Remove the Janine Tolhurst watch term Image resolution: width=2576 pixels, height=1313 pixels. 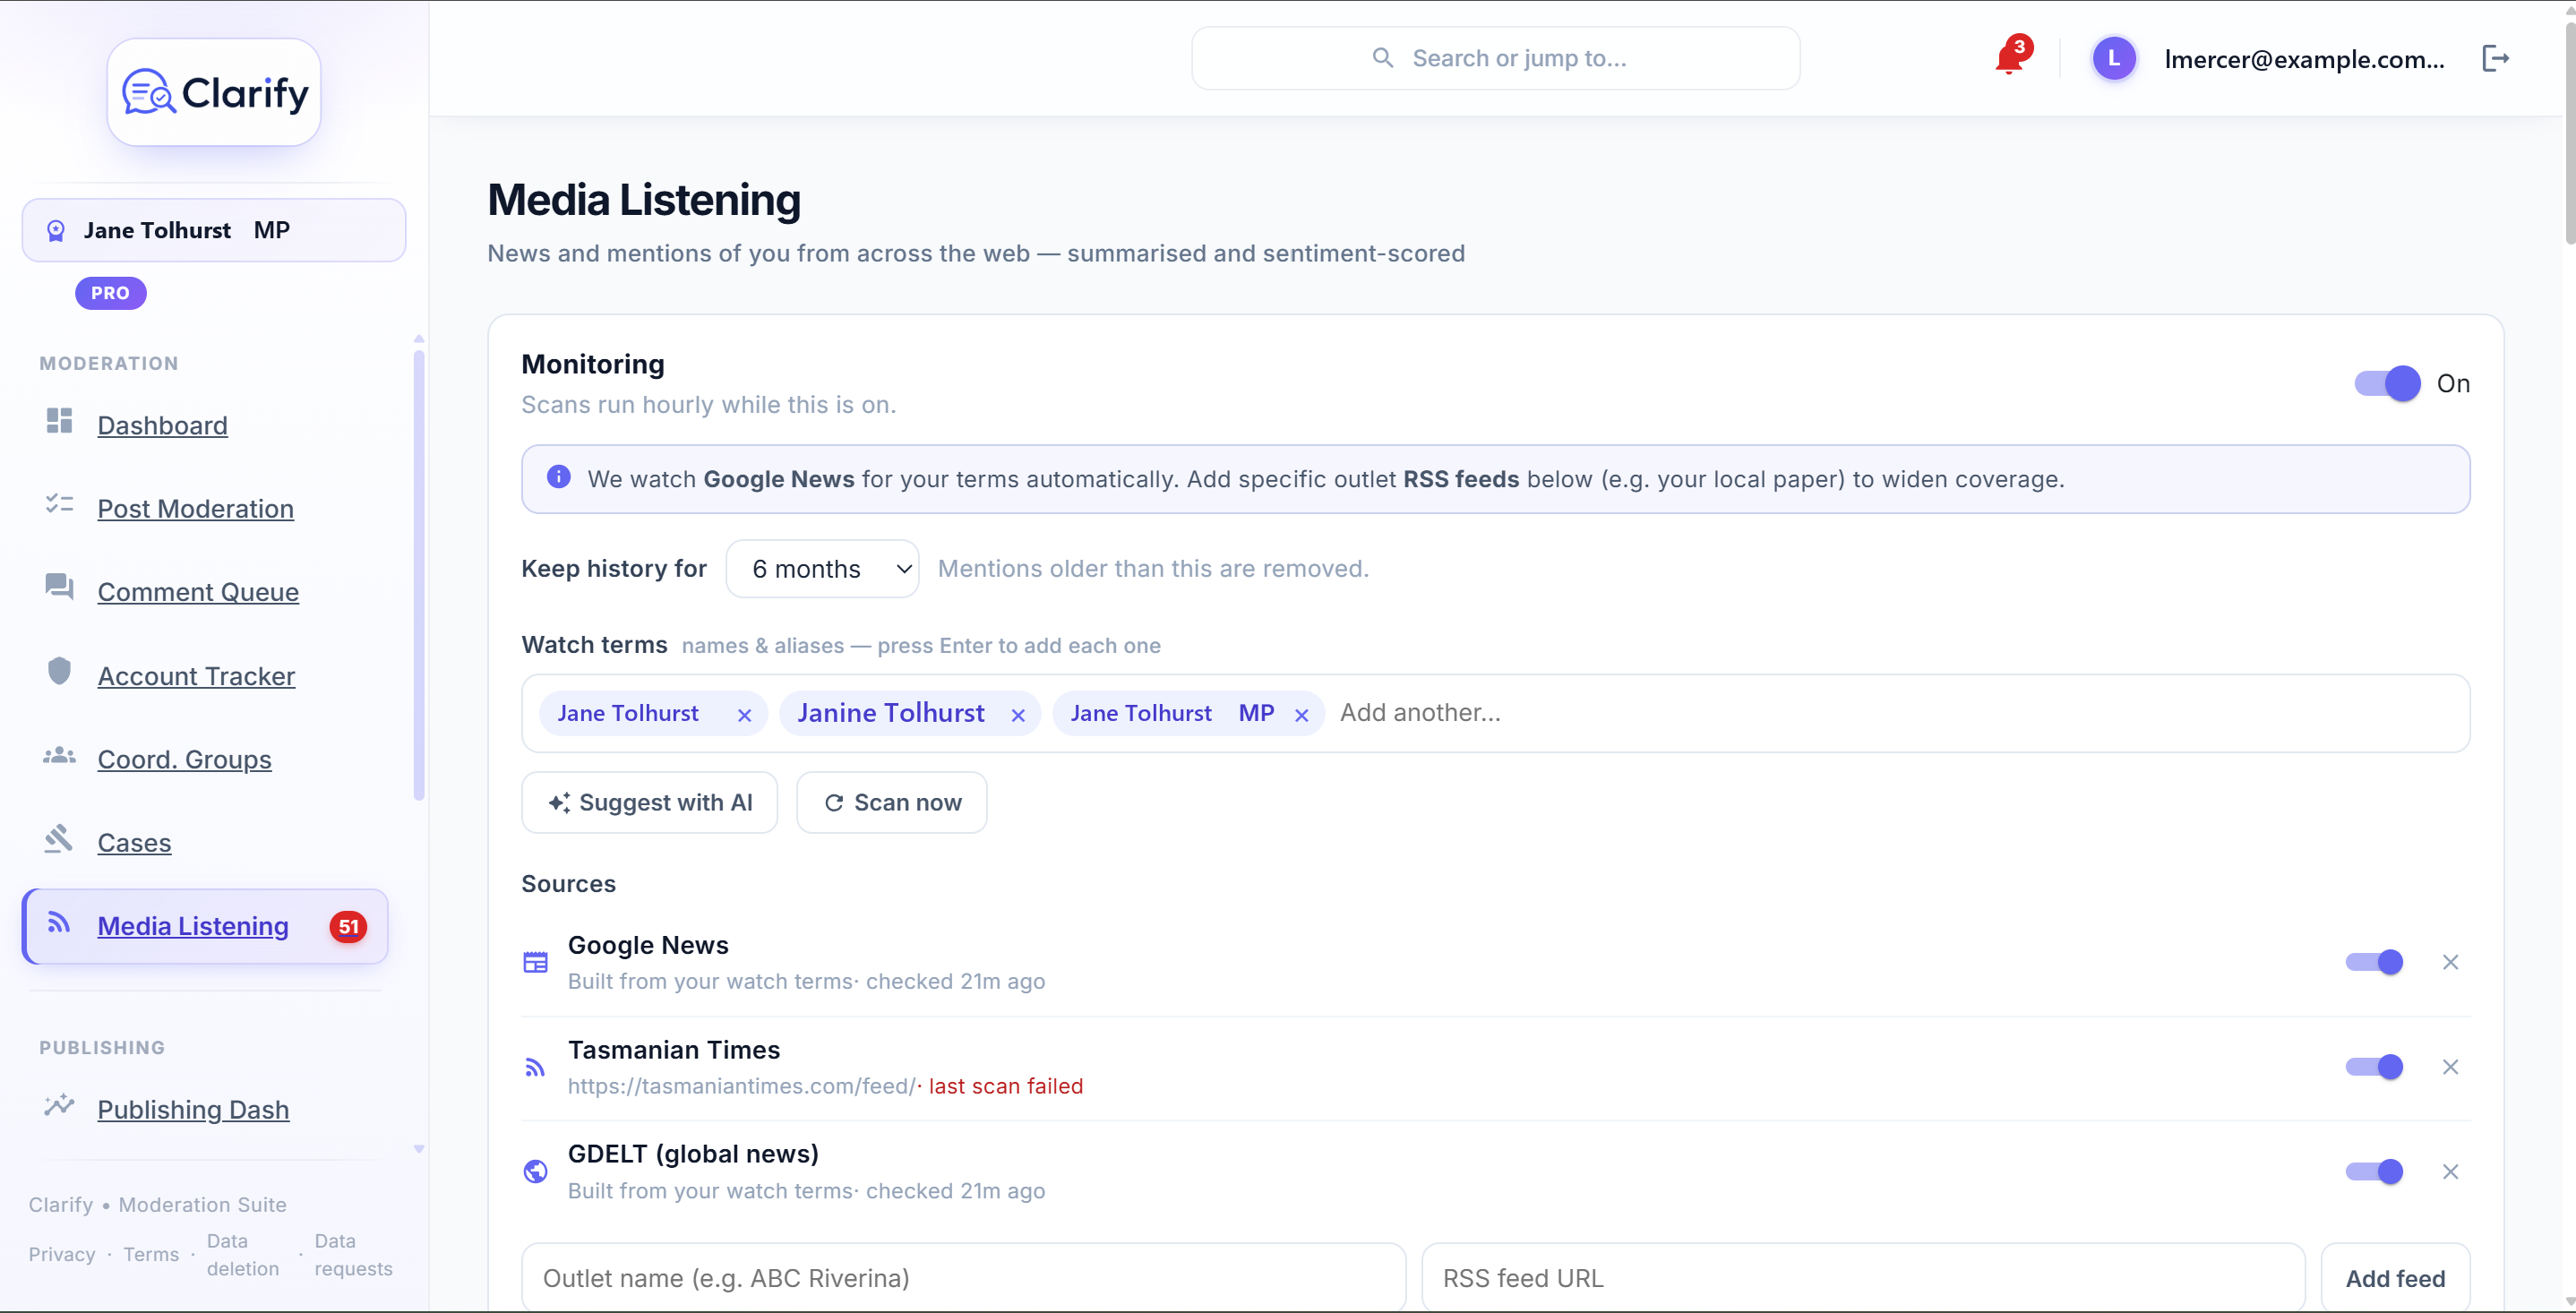pyautogui.click(x=1018, y=715)
